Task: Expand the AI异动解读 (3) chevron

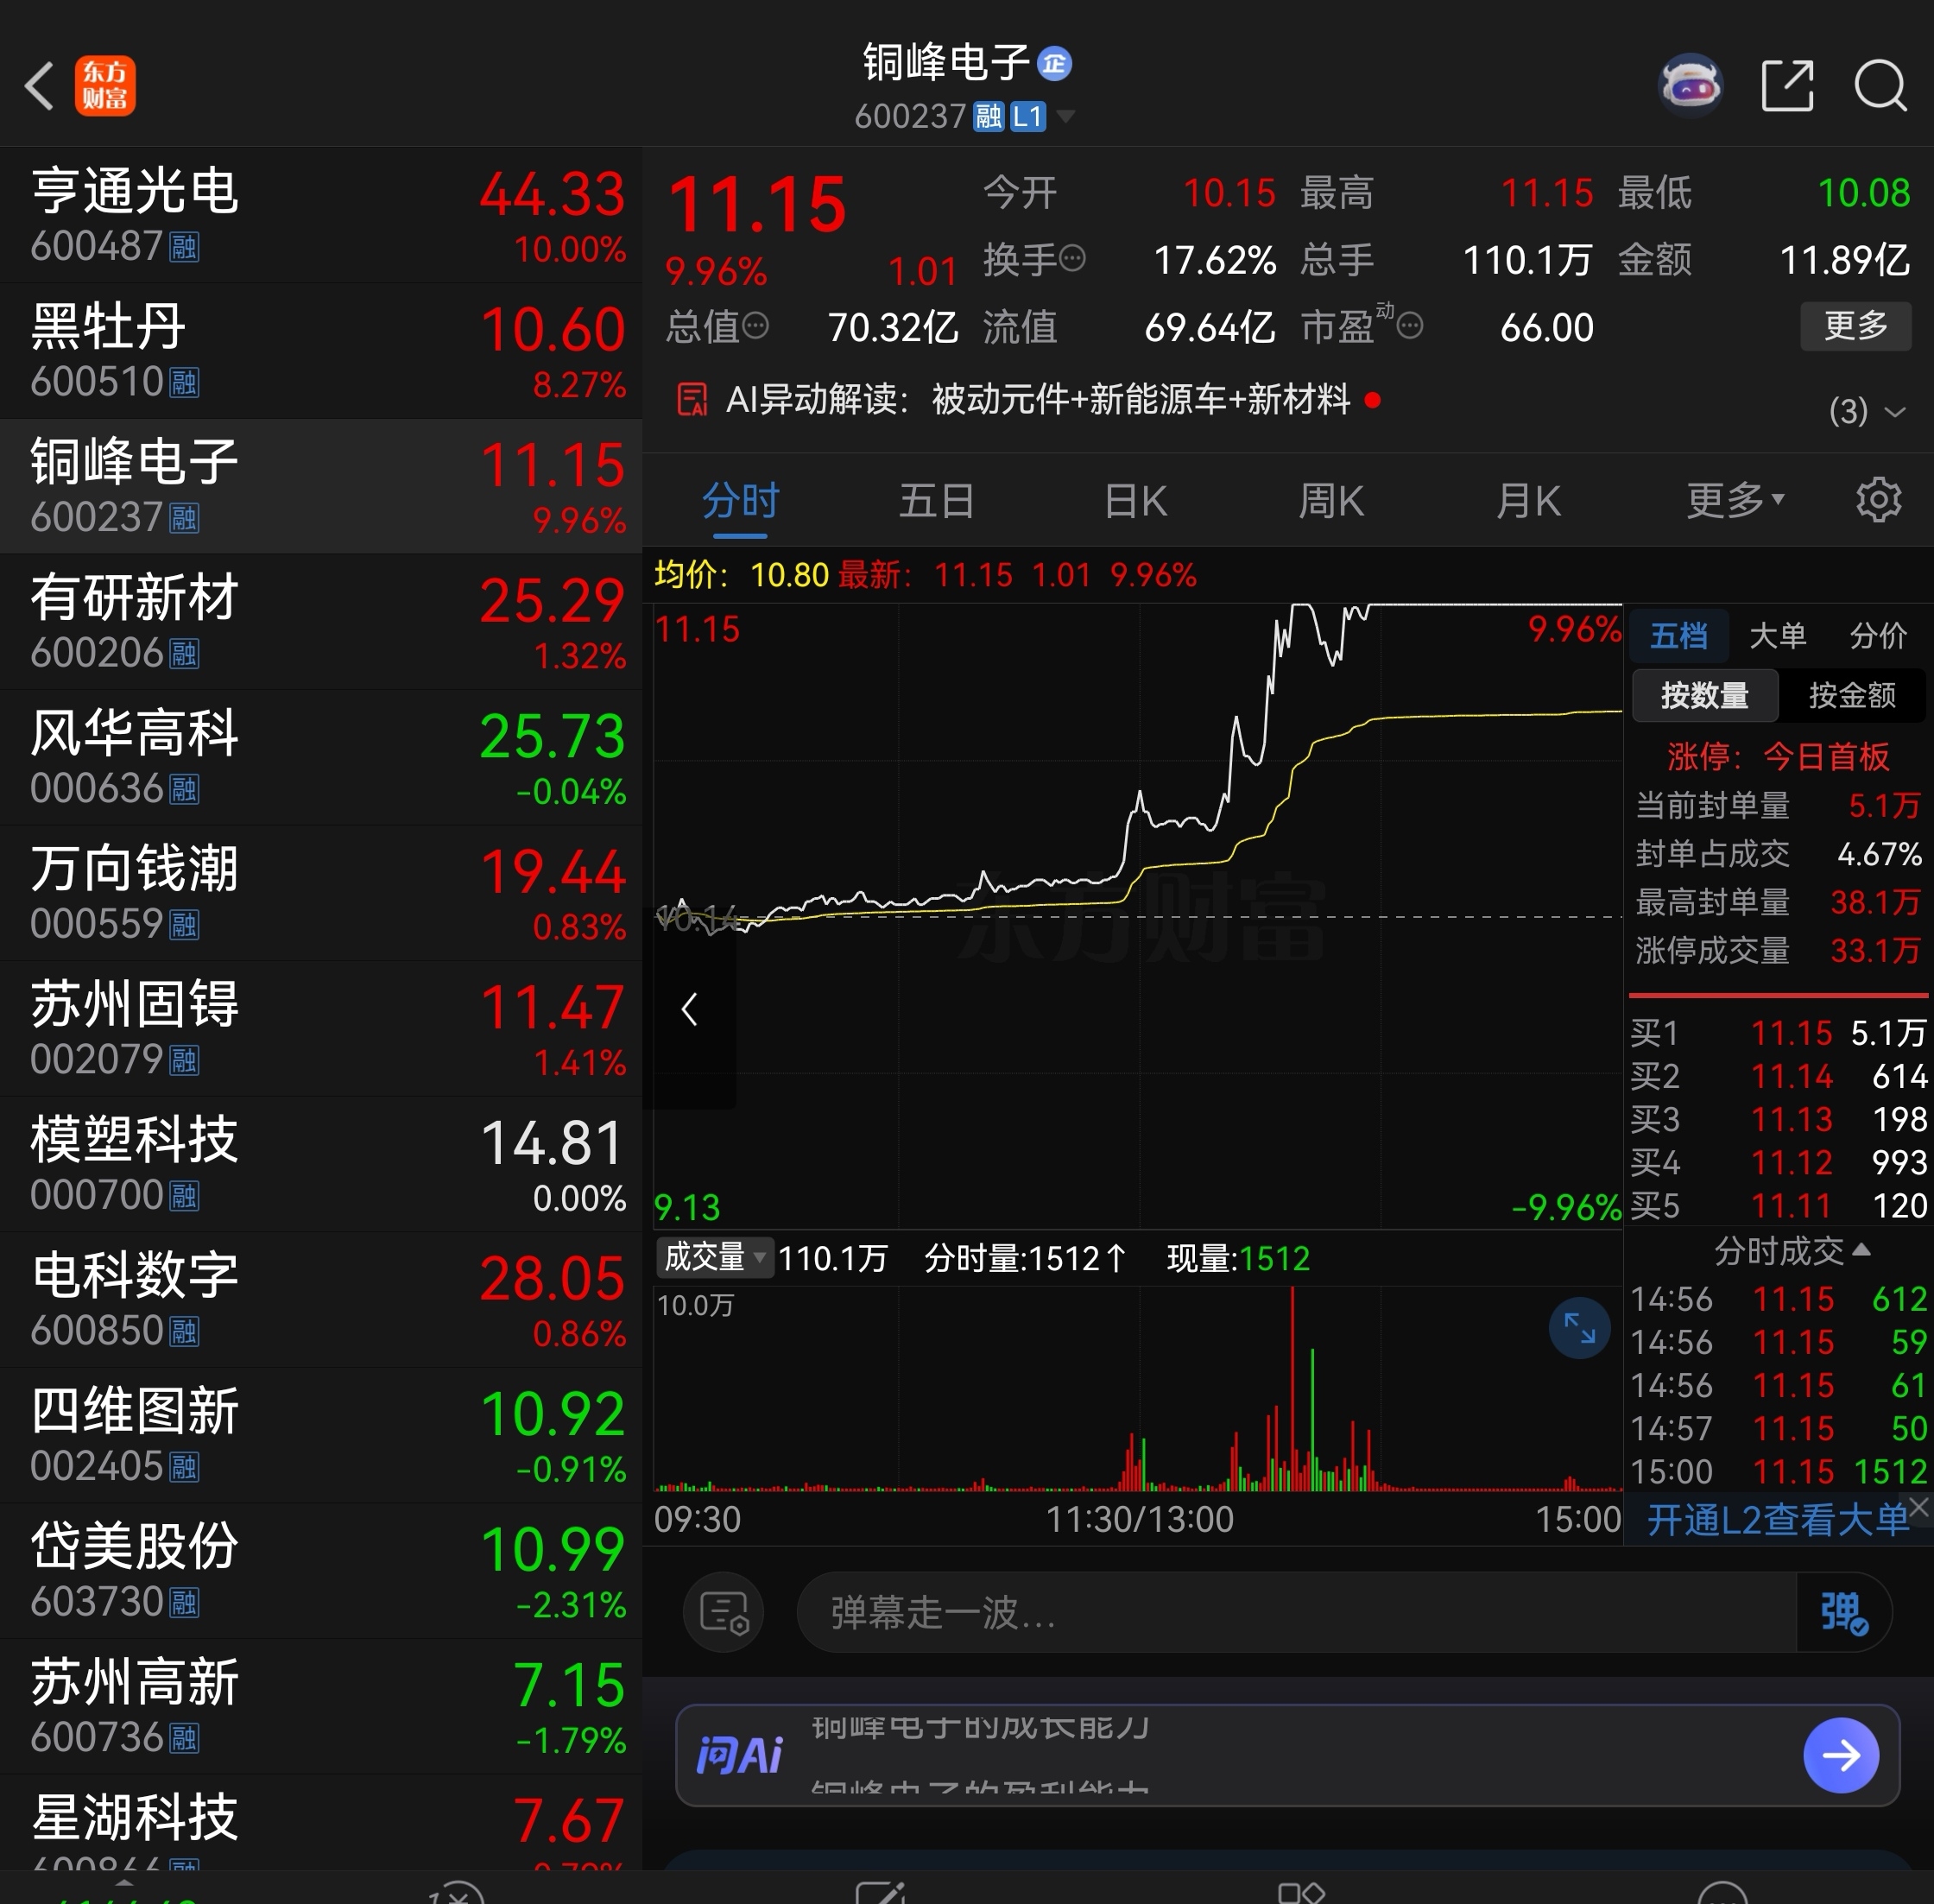Action: pos(1894,411)
